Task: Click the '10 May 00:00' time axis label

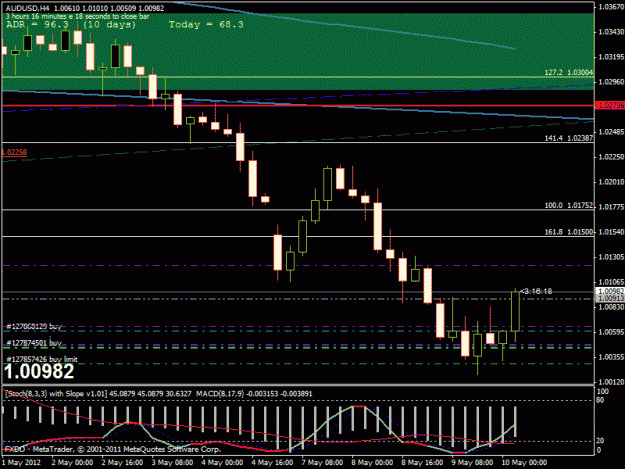Action: click(x=524, y=463)
